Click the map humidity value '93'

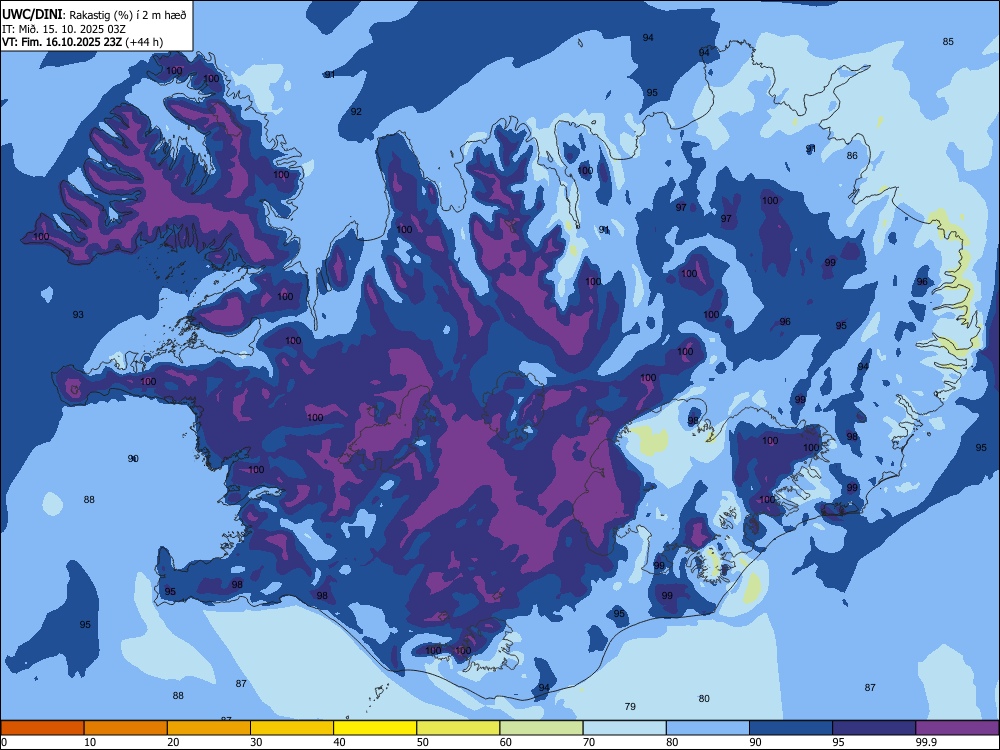tap(78, 314)
